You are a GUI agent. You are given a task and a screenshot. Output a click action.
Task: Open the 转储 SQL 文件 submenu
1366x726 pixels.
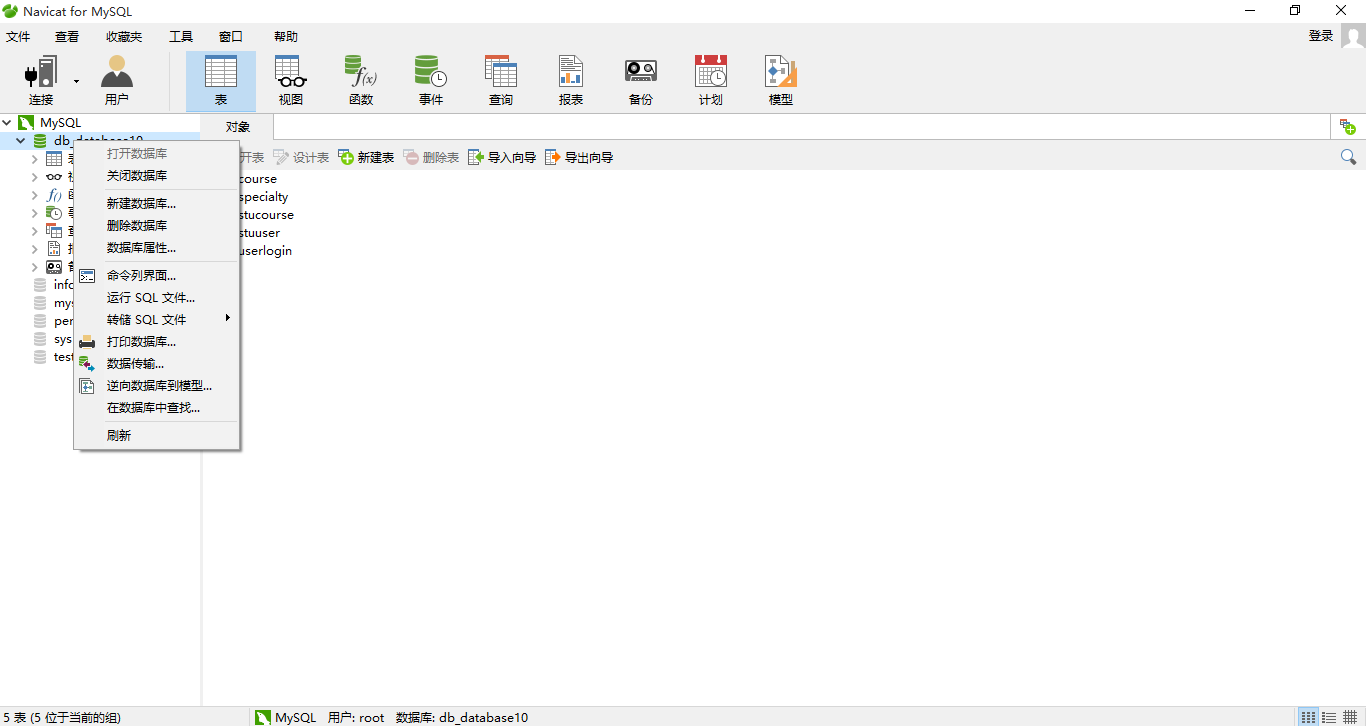point(157,320)
